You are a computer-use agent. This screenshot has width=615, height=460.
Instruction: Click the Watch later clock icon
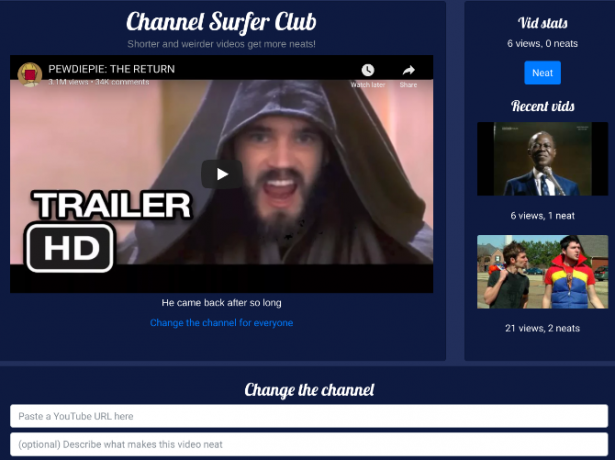click(368, 70)
